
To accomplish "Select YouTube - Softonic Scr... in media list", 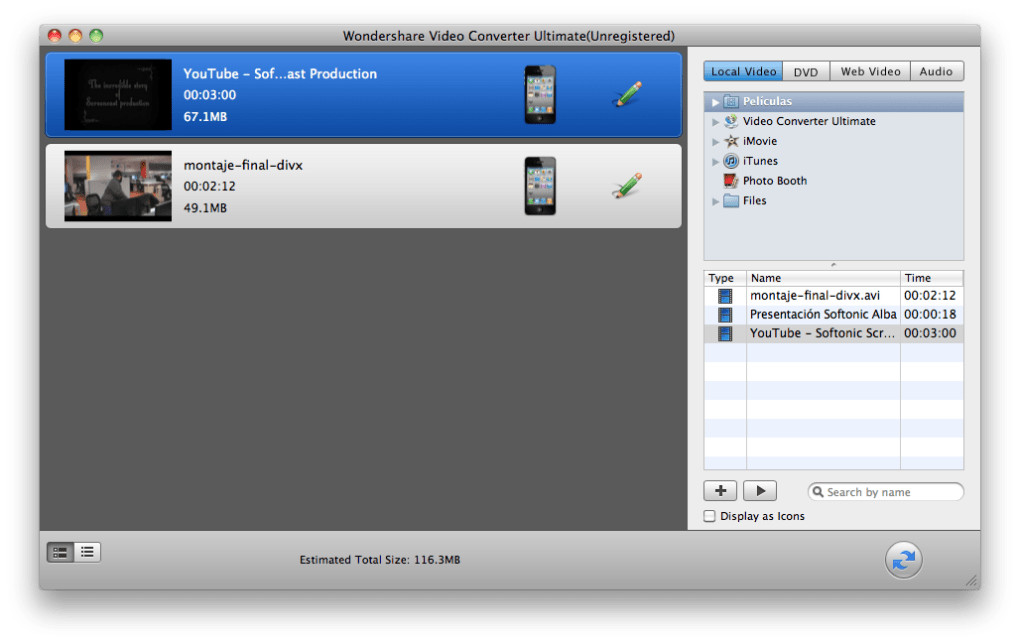I will [x=833, y=333].
